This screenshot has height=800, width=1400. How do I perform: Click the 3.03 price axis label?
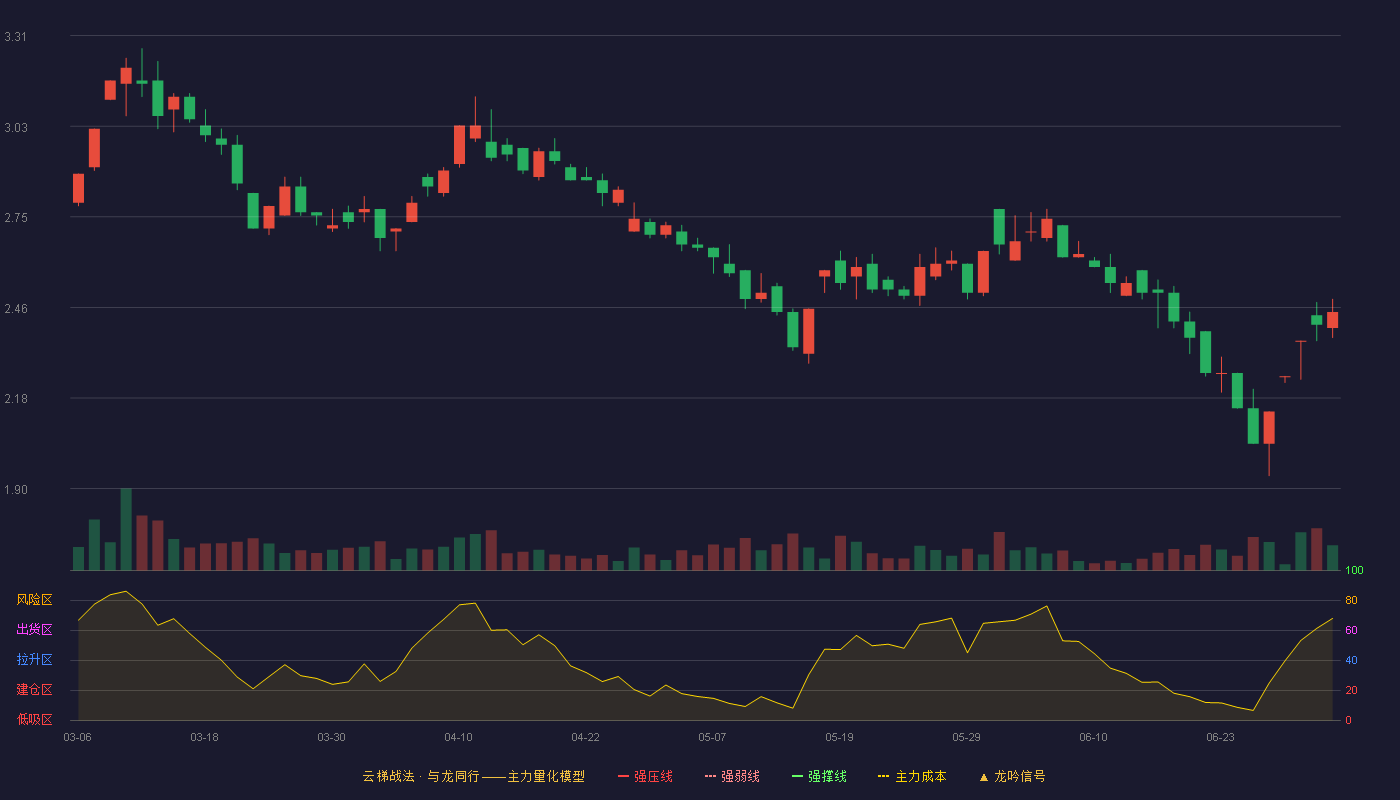coord(16,128)
